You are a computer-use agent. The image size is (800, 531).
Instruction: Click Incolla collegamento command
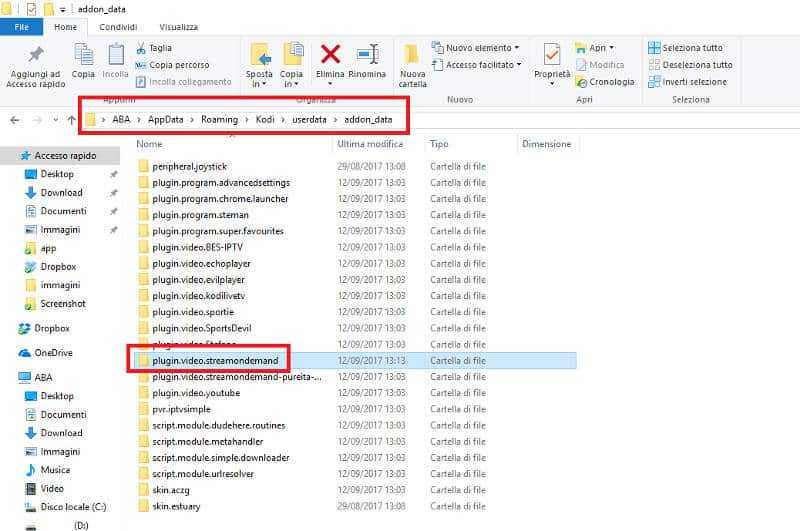point(184,82)
